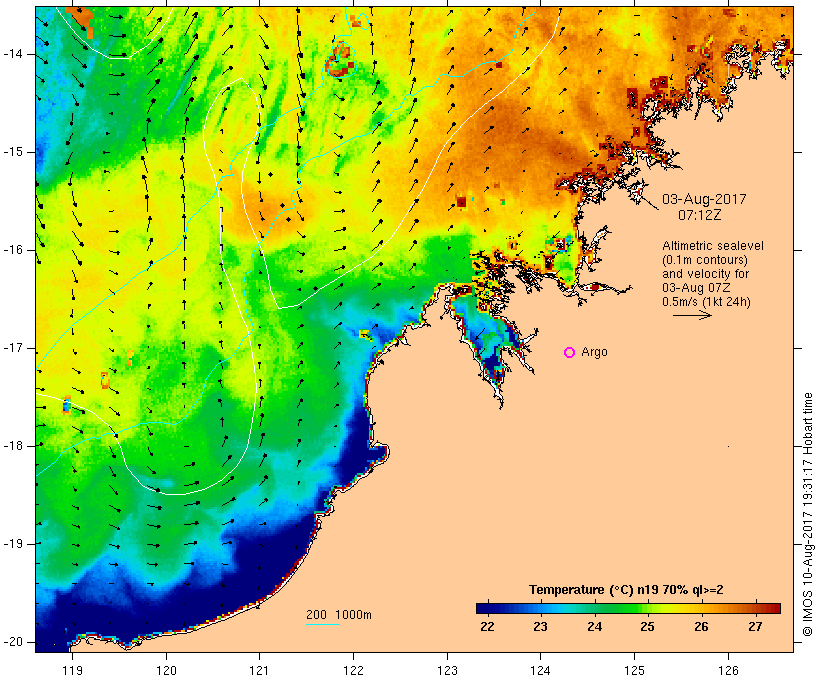Click the -14 latitude axis label
The width and height of the screenshot is (820, 680).
coord(15,54)
